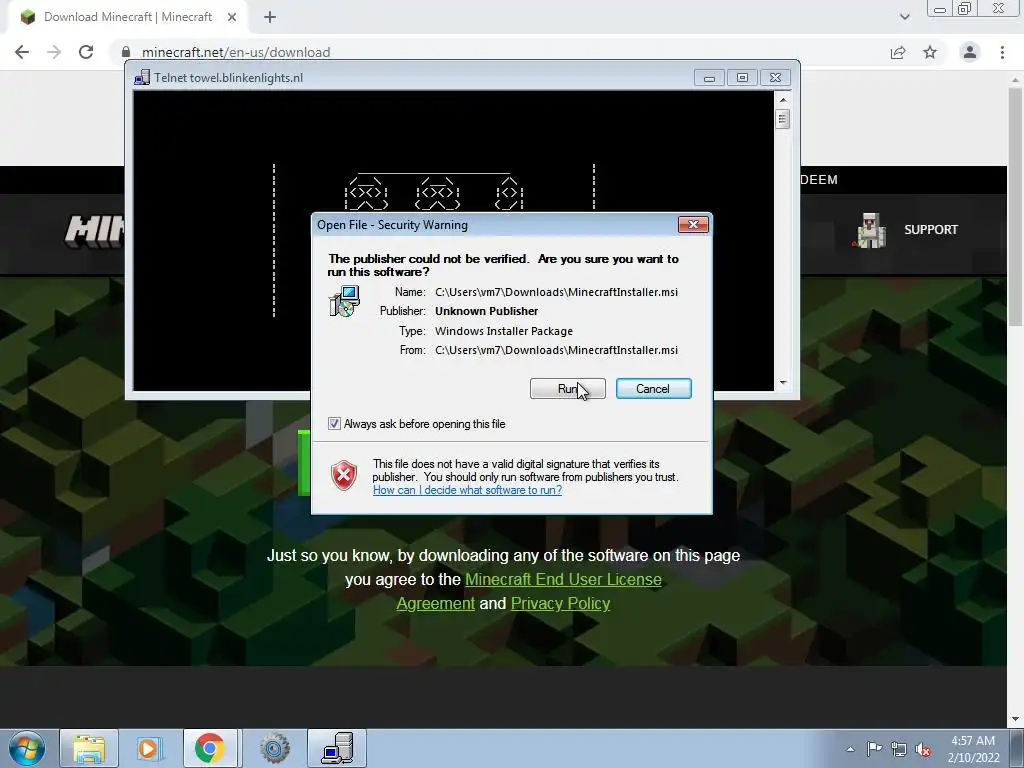The height and width of the screenshot is (768, 1024).
Task: Close the Open File Security Warning dialog
Action: point(693,225)
